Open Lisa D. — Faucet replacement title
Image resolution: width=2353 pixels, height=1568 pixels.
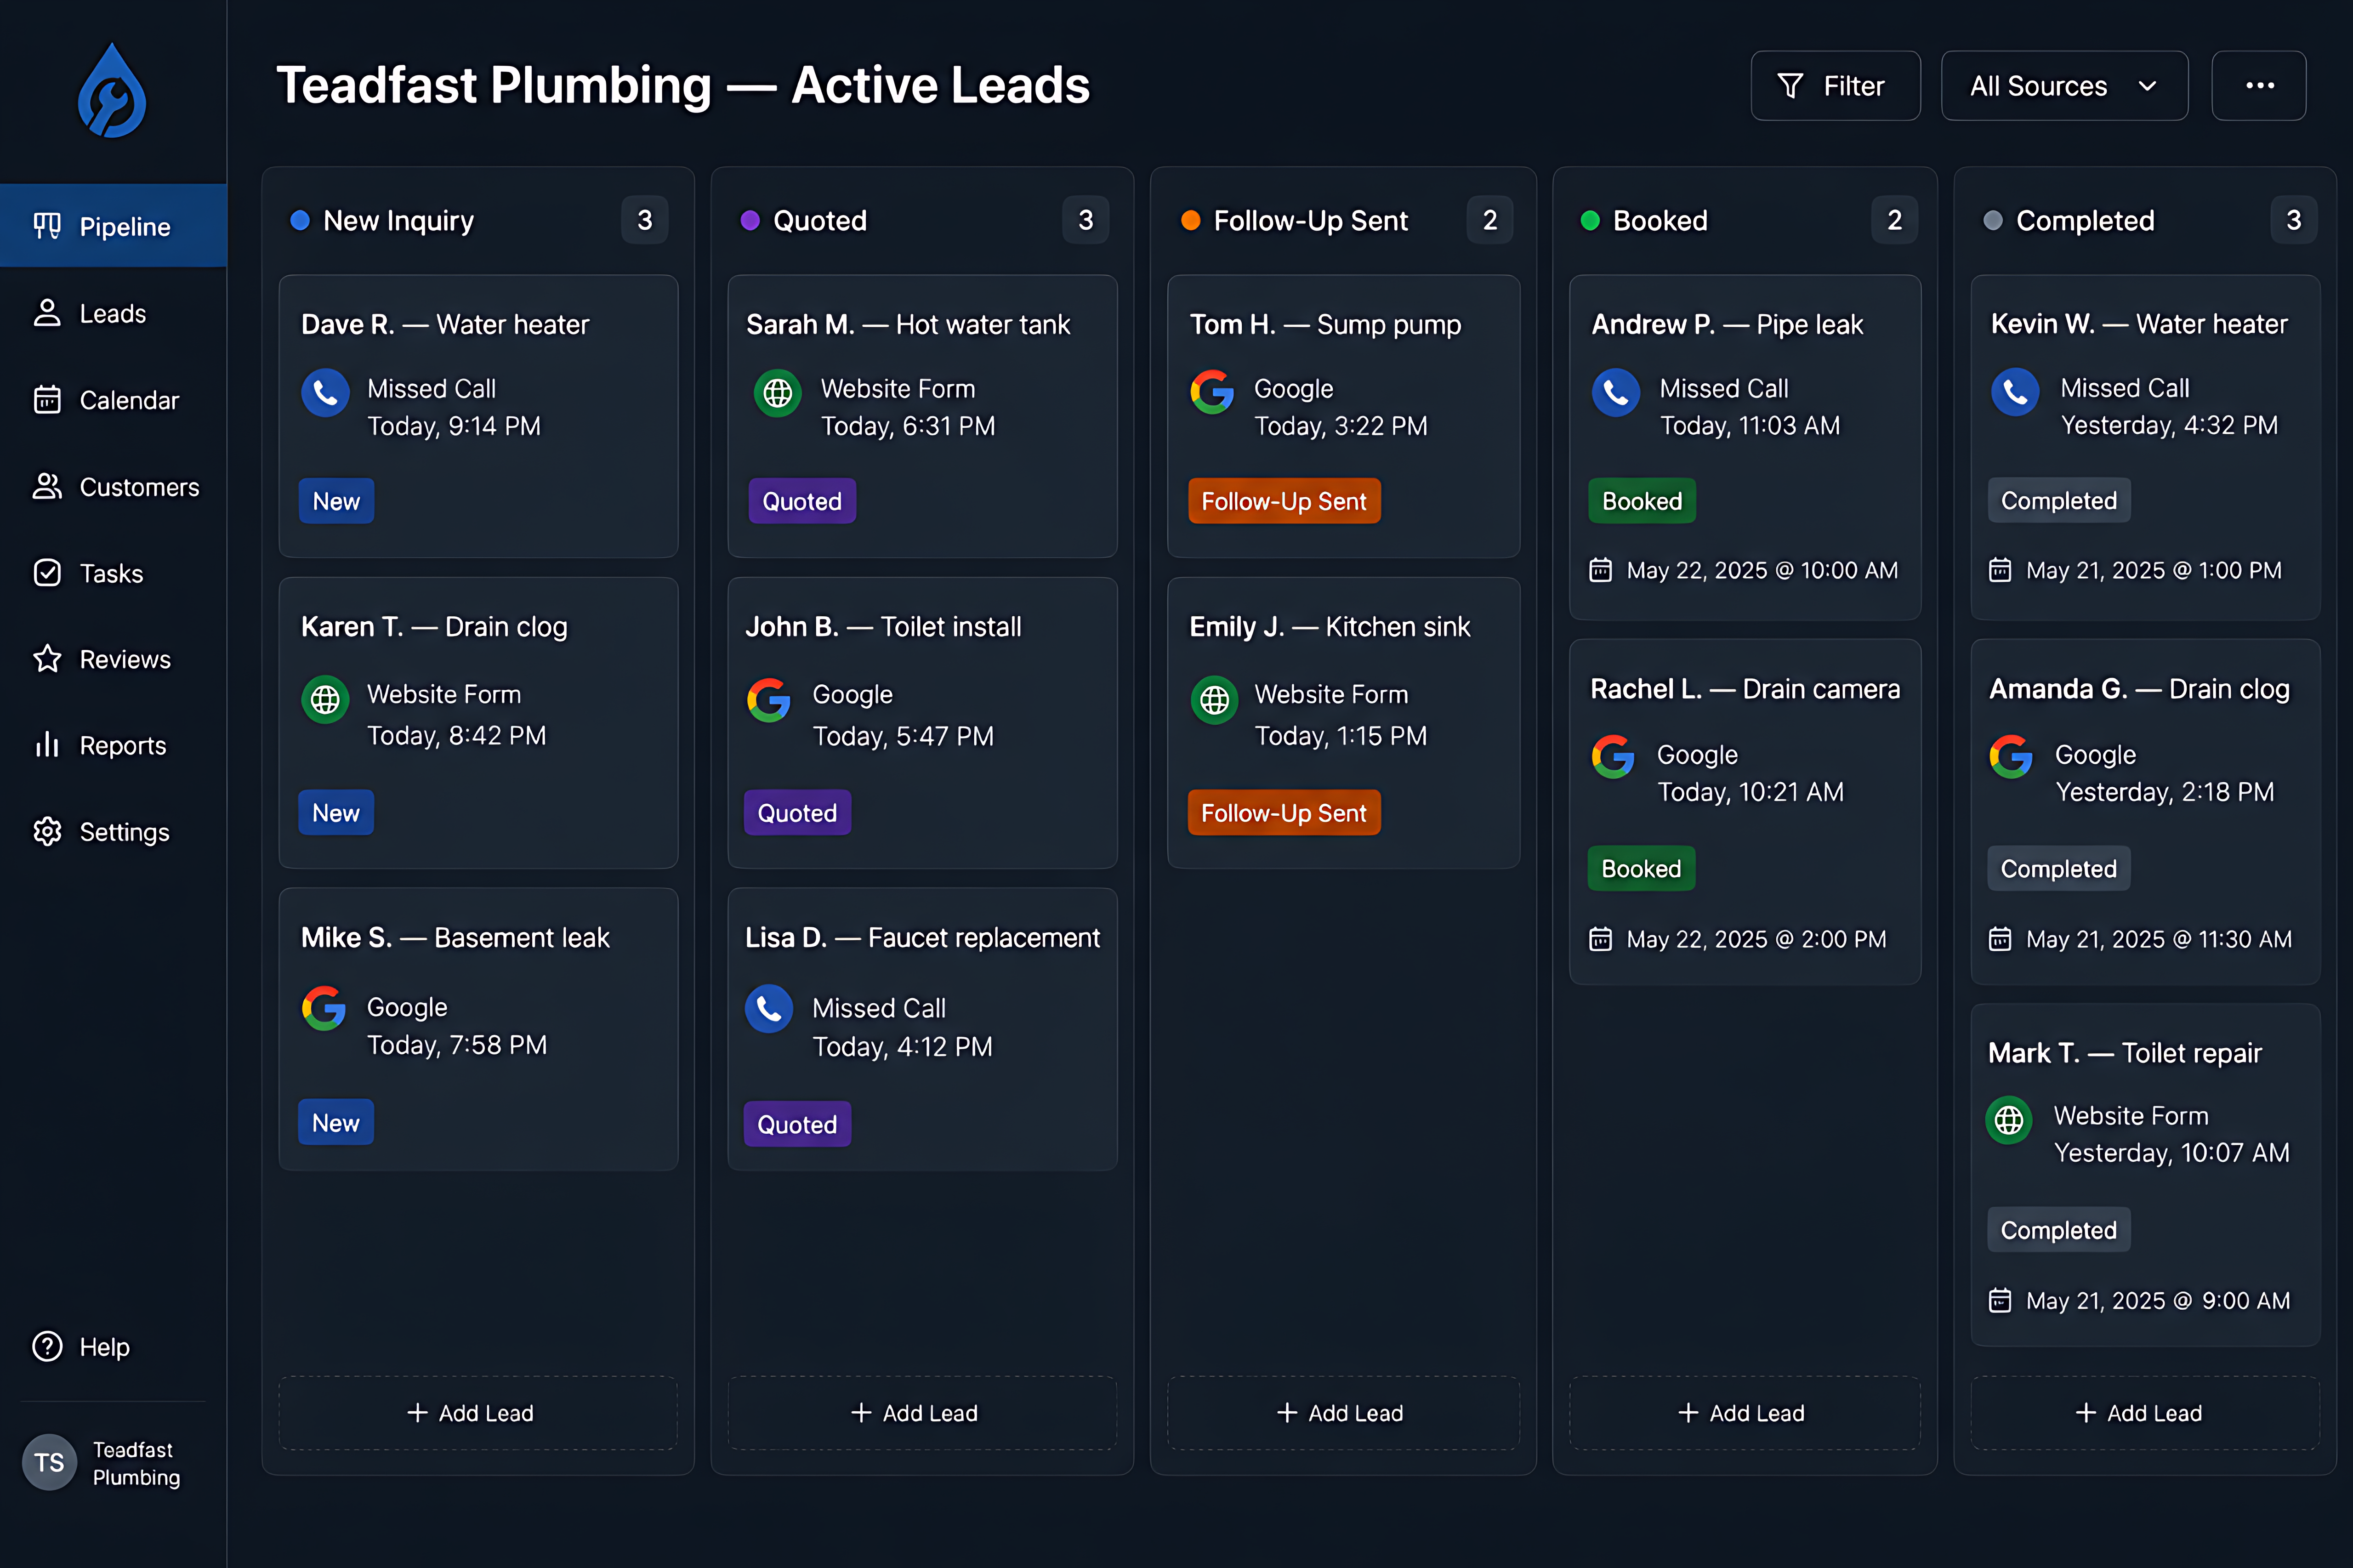[x=922, y=937]
